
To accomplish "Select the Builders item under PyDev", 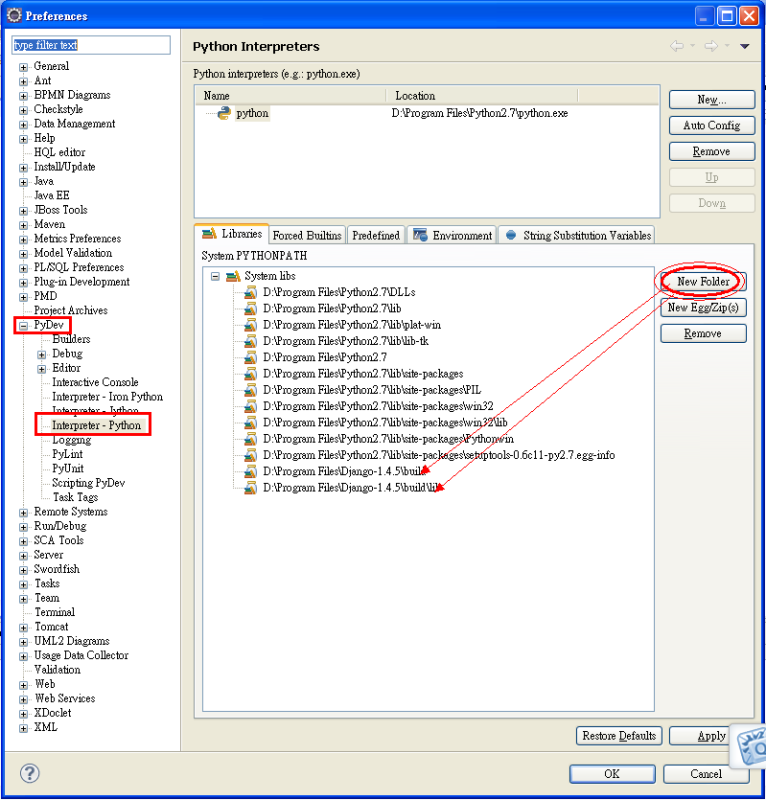I will coord(71,339).
